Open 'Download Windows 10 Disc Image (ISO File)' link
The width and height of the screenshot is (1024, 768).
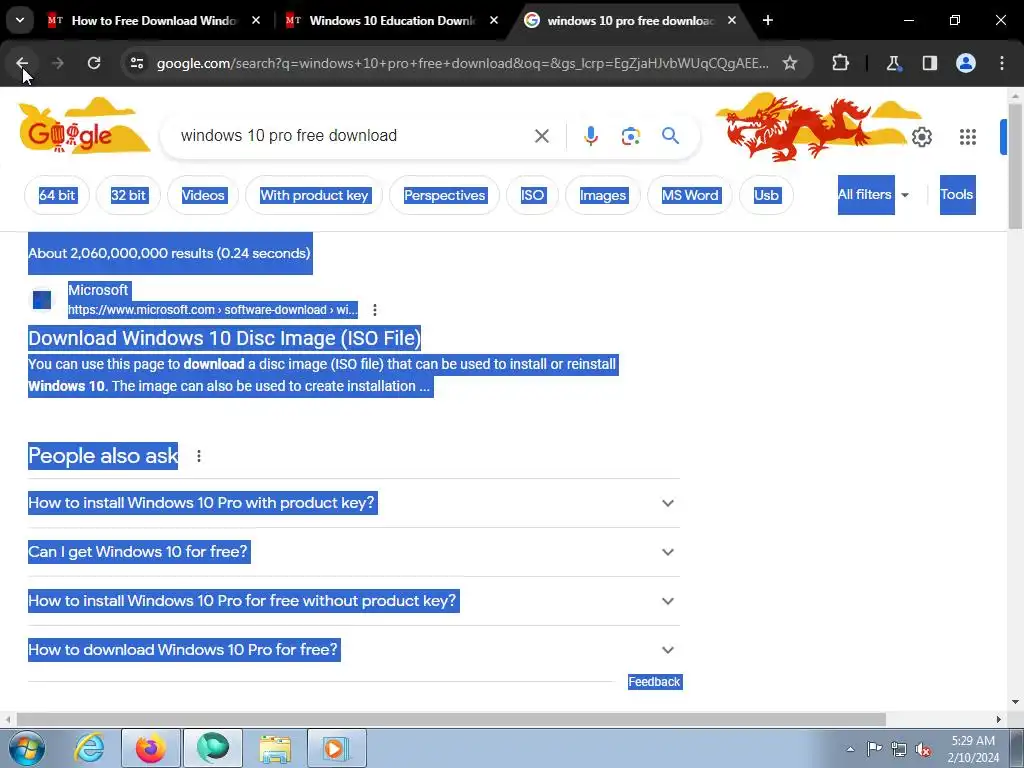[x=224, y=338]
